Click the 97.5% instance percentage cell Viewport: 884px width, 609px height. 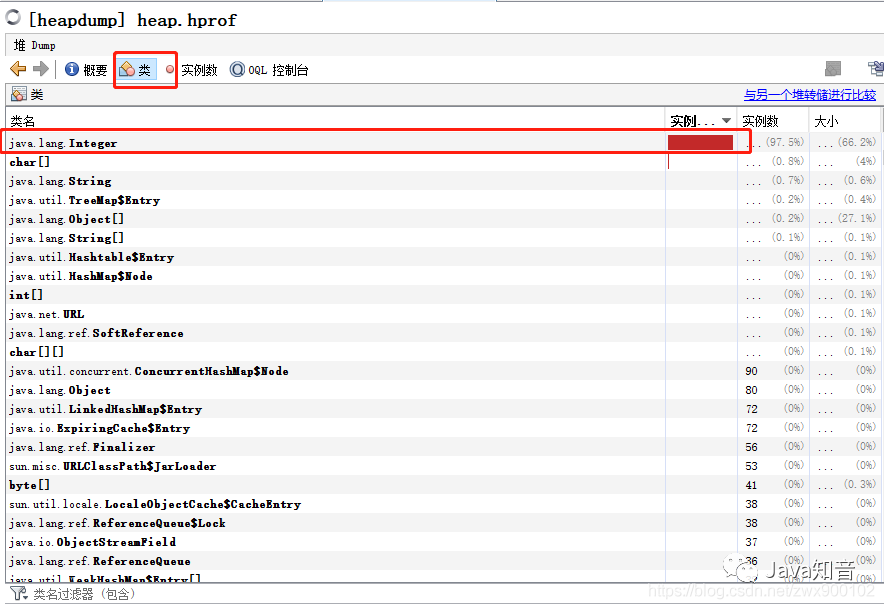pos(784,142)
